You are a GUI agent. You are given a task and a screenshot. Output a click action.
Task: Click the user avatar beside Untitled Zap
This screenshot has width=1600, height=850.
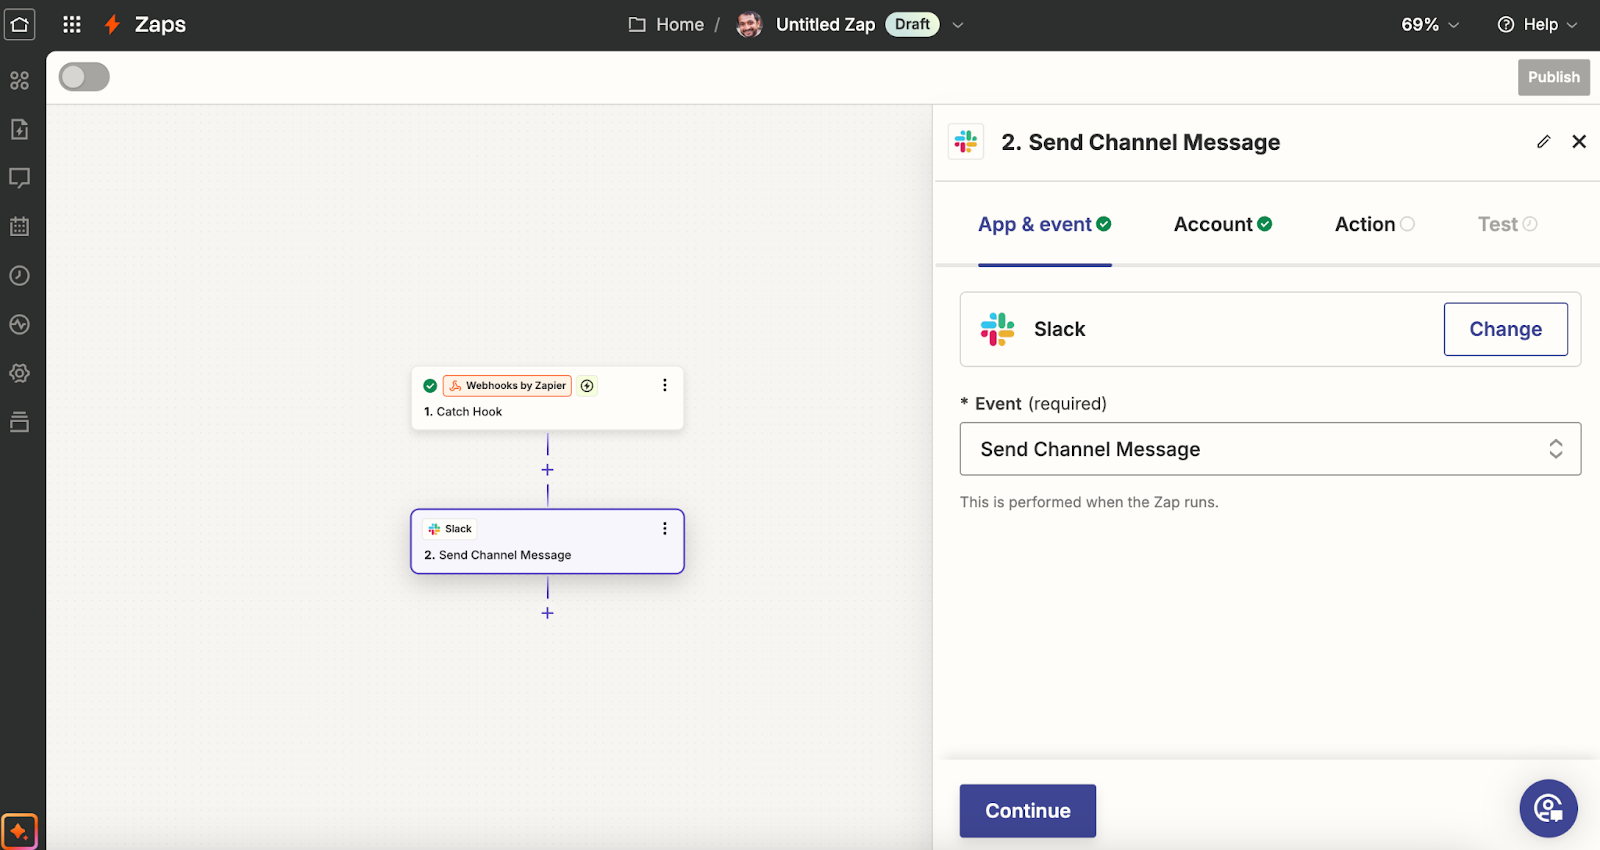[749, 24]
